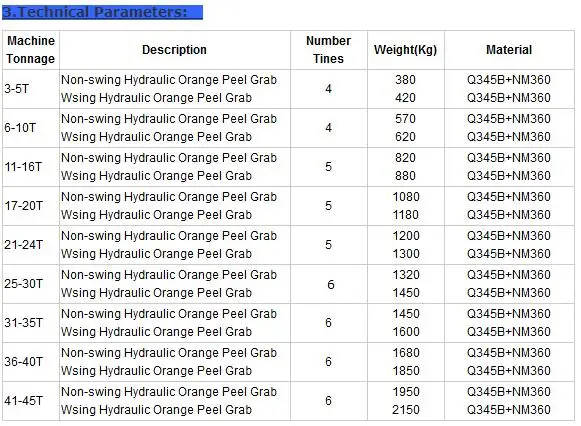Click 'Q345B+NM360' beside weight 620

point(509,137)
